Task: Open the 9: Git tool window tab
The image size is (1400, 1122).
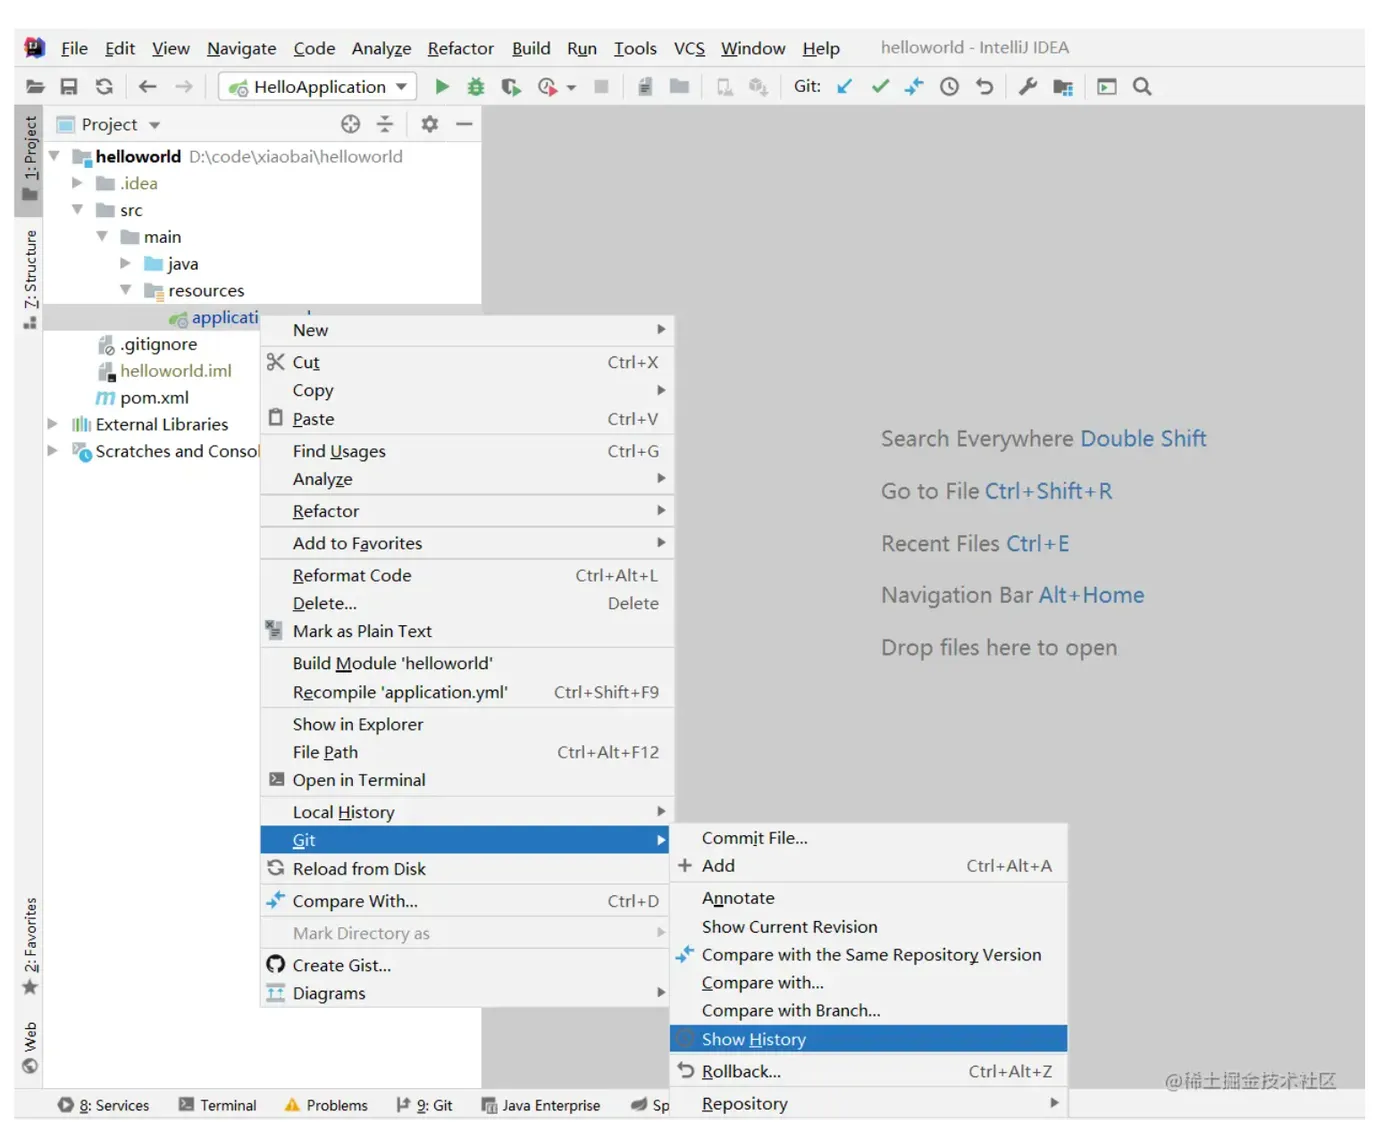Action: [x=425, y=1105]
